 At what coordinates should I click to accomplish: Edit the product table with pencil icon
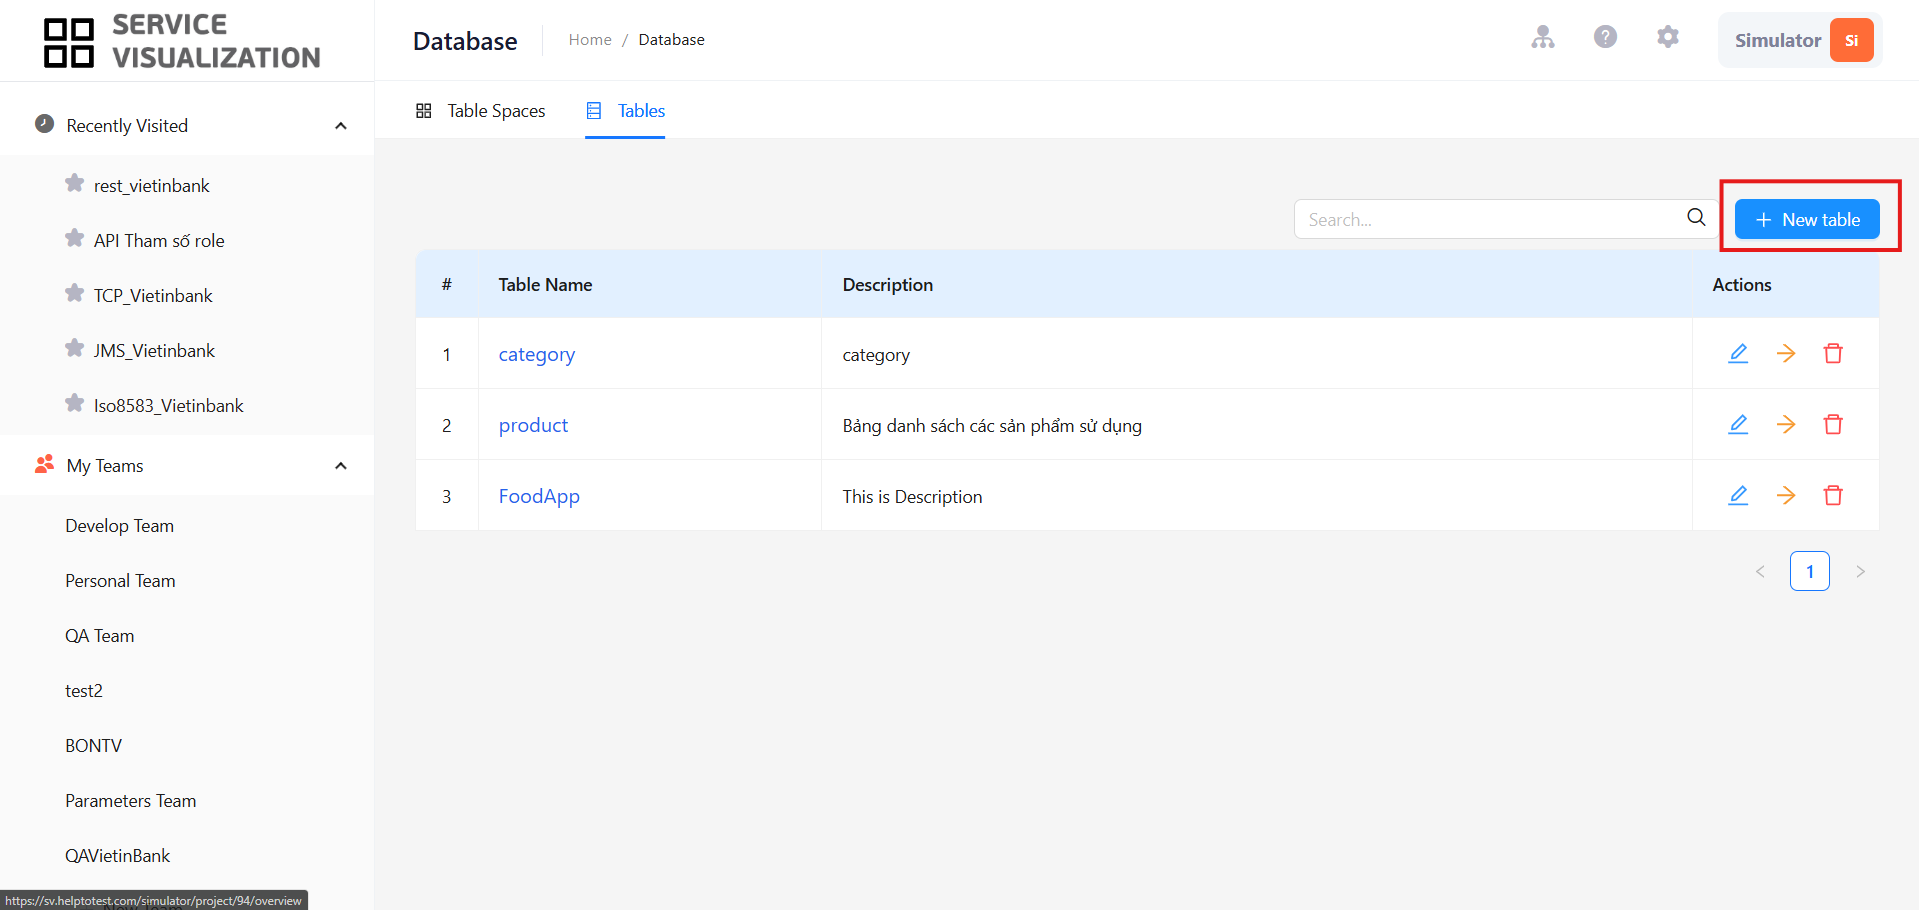pyautogui.click(x=1738, y=424)
